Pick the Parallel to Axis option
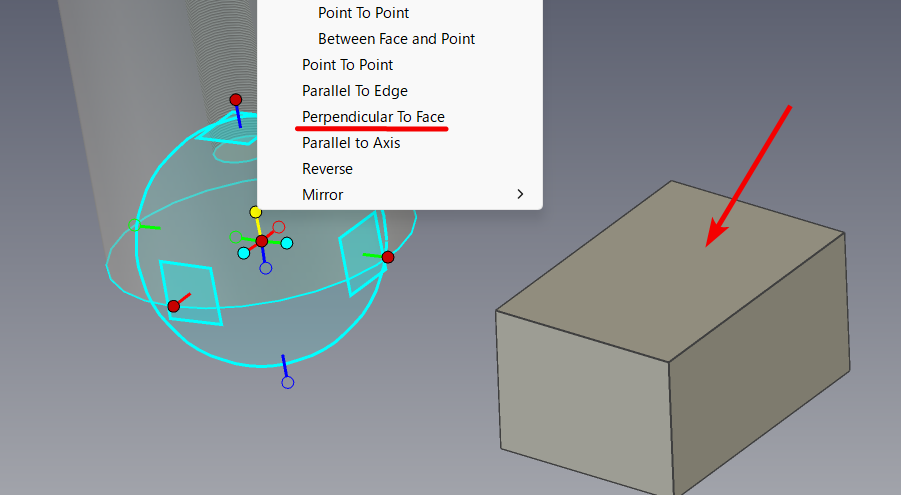The image size is (901, 495). (x=351, y=143)
